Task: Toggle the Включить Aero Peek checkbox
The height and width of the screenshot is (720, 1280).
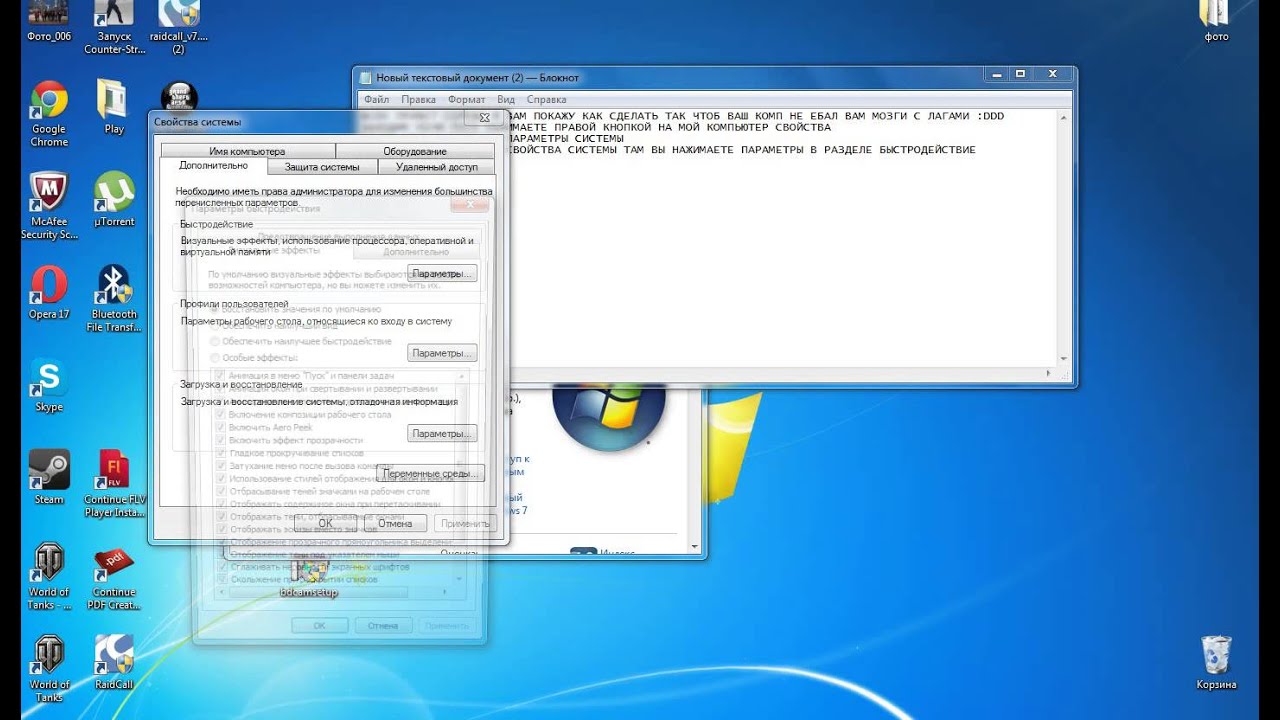Action: (221, 427)
